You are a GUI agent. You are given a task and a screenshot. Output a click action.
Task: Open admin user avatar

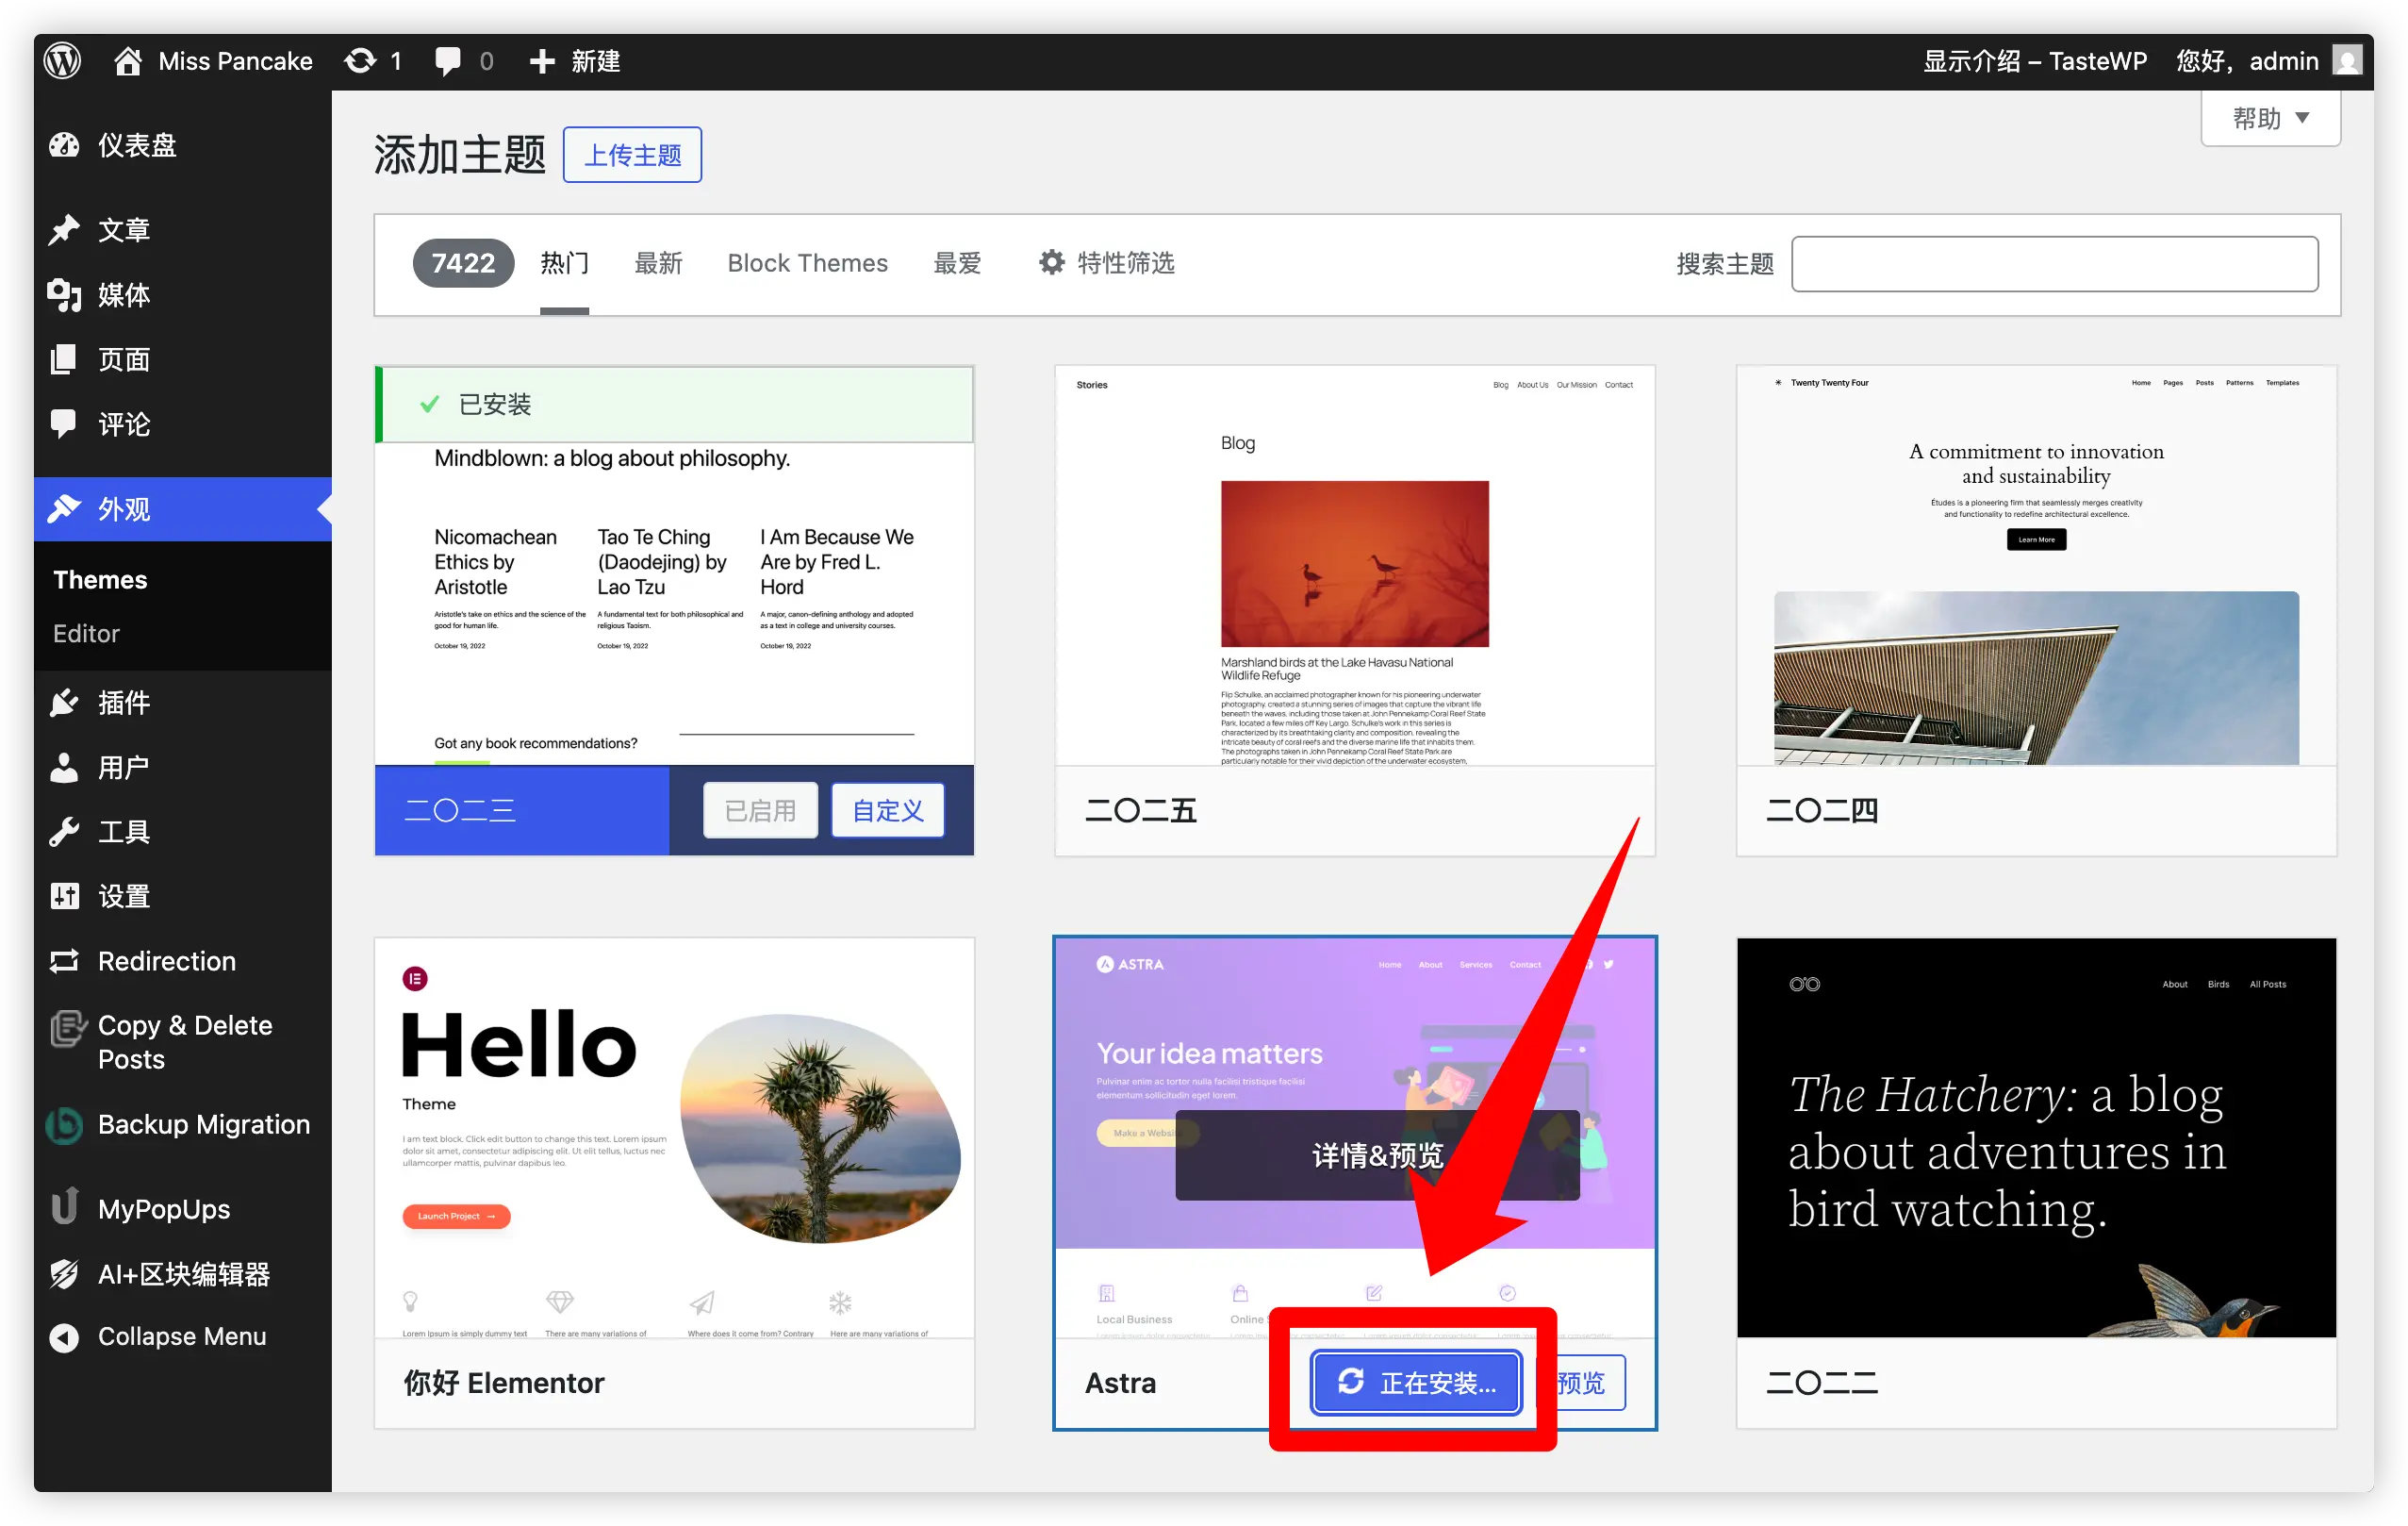tap(2346, 61)
